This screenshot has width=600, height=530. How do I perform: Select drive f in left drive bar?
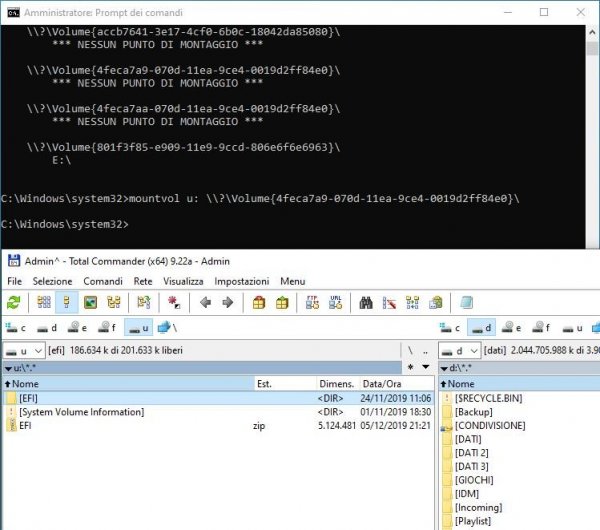point(107,328)
